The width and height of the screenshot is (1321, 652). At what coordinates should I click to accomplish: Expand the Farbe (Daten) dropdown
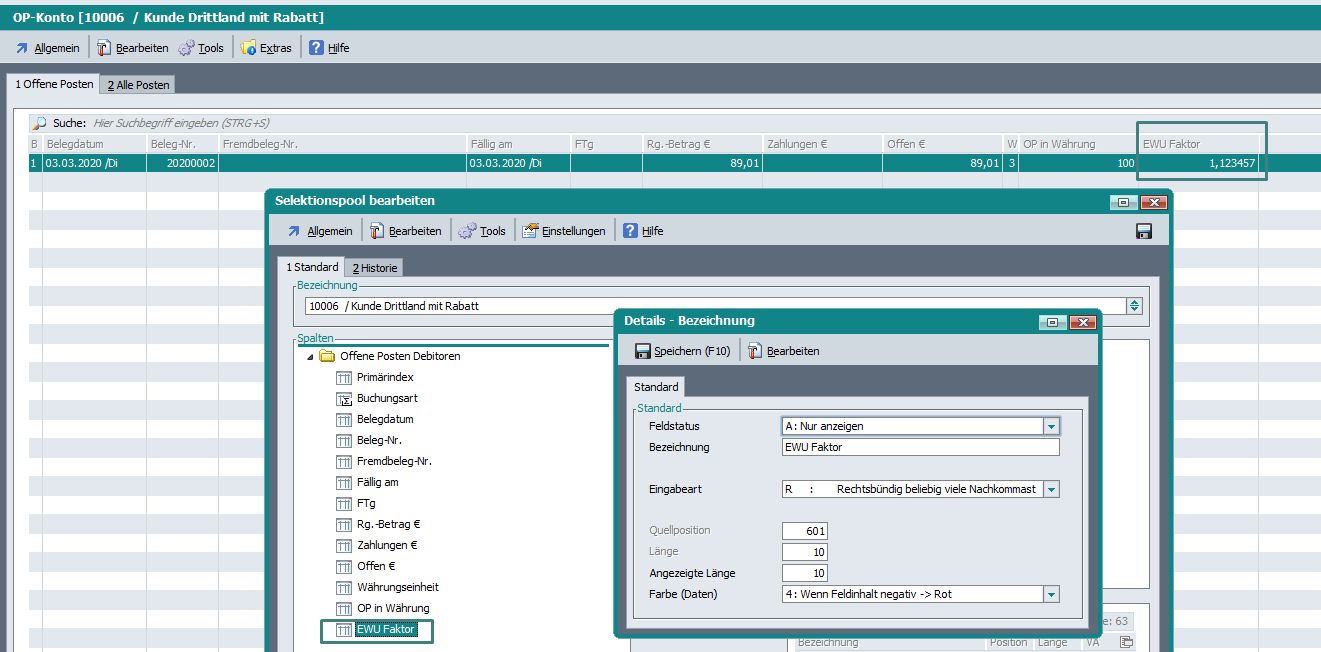(x=1050, y=594)
